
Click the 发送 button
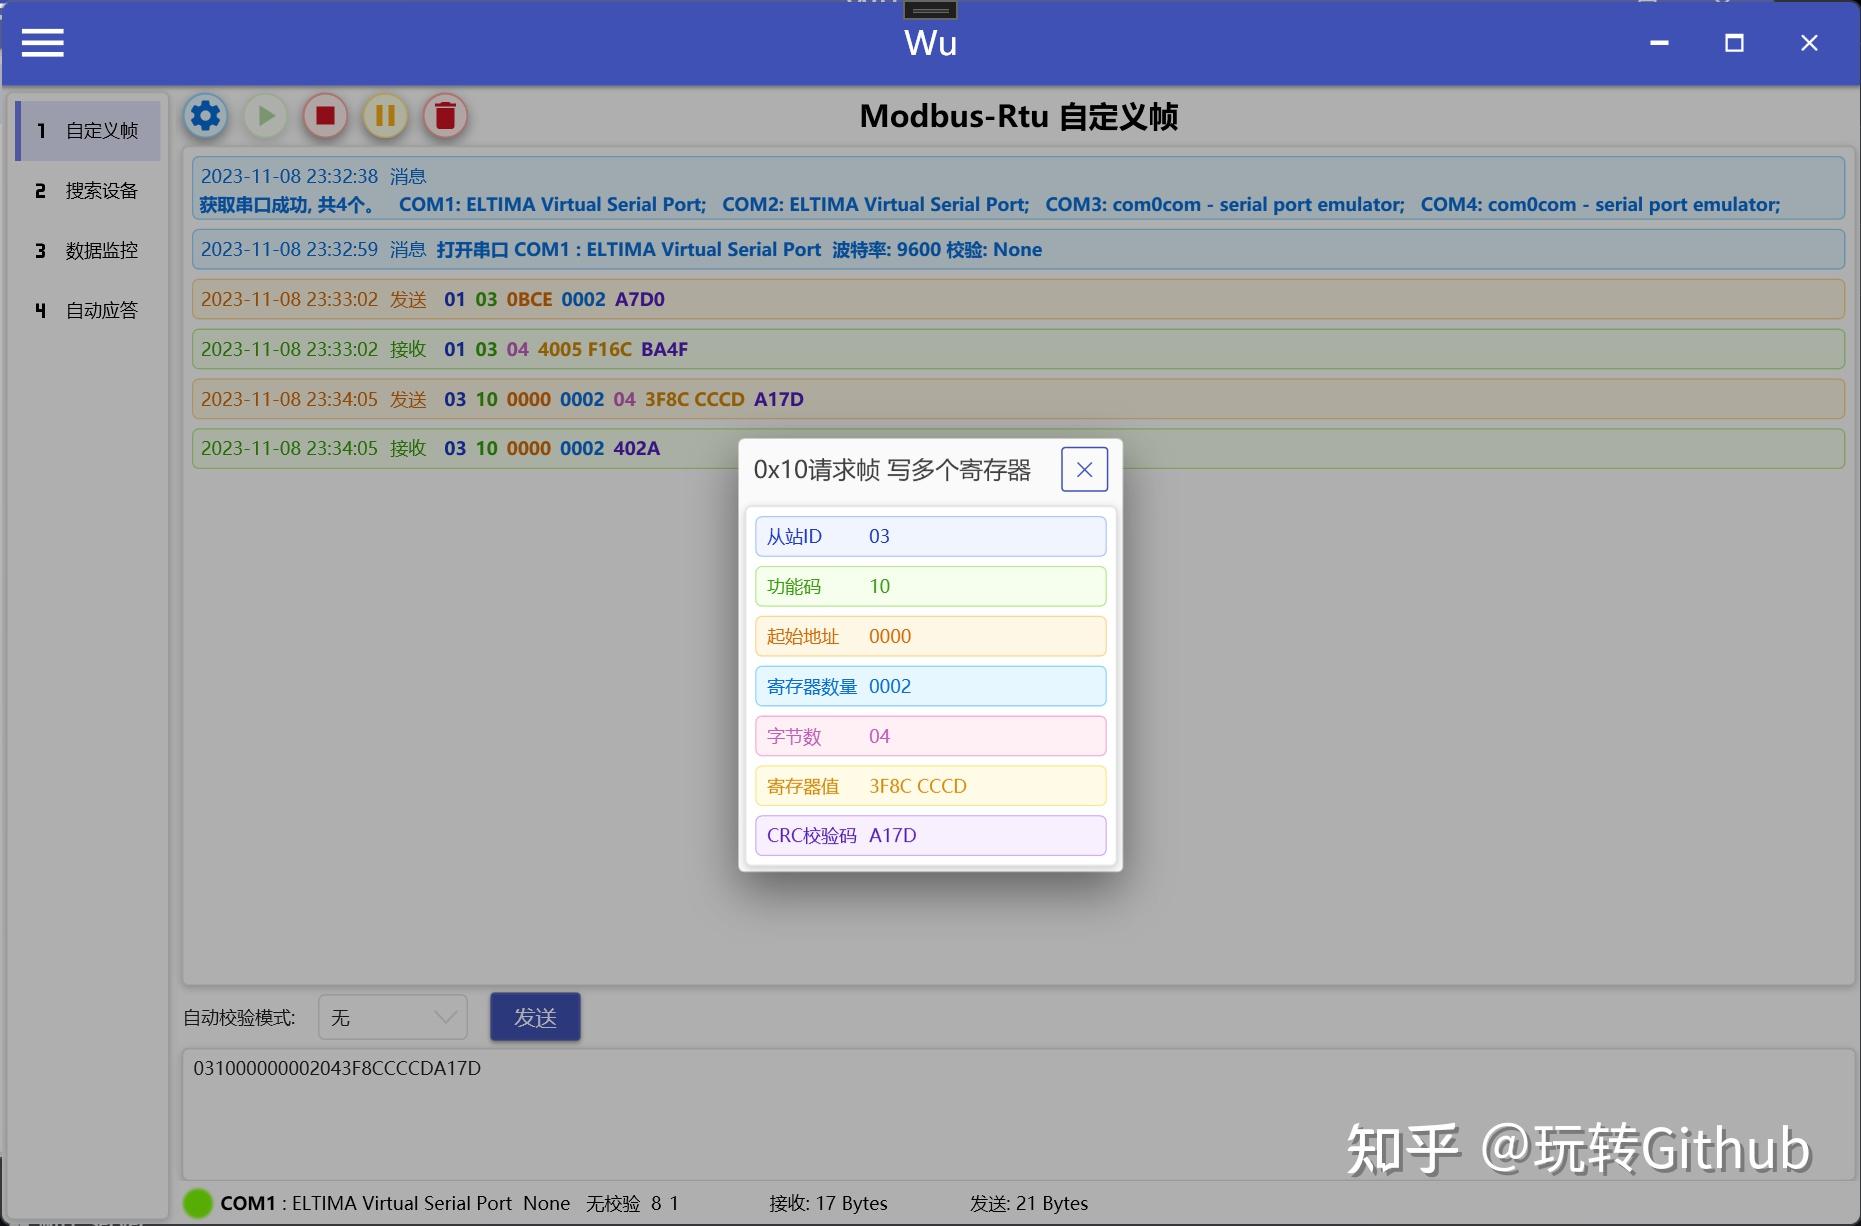coord(535,1017)
